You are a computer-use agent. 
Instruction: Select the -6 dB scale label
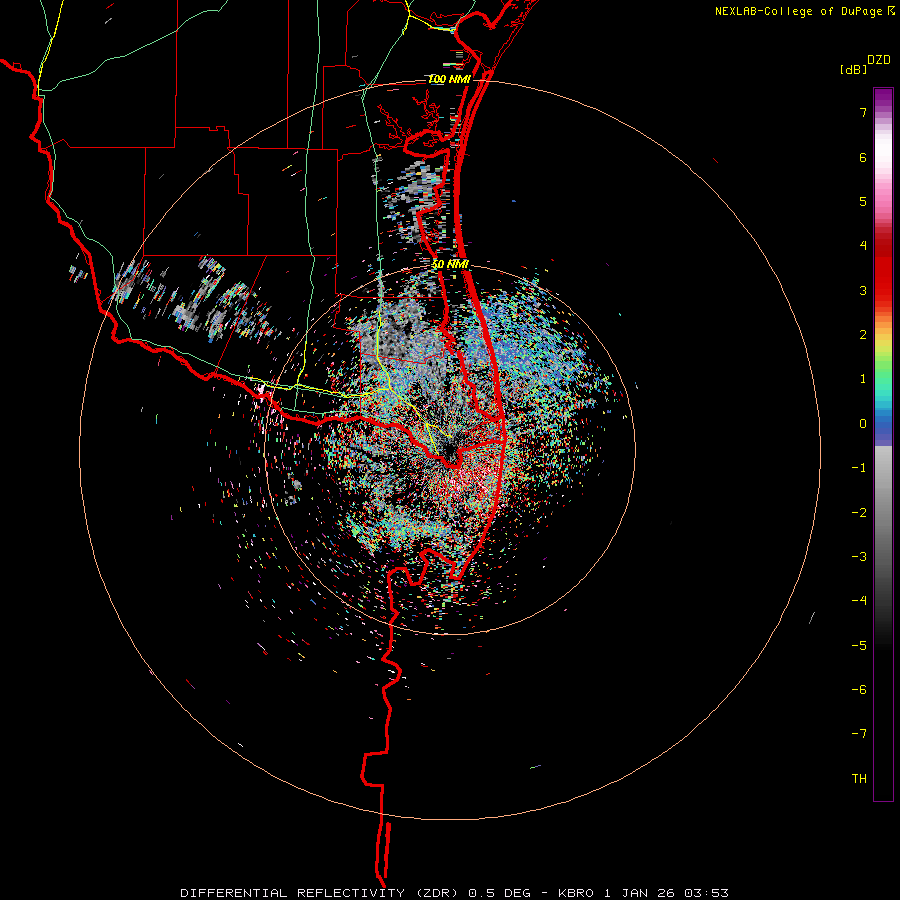tap(859, 690)
